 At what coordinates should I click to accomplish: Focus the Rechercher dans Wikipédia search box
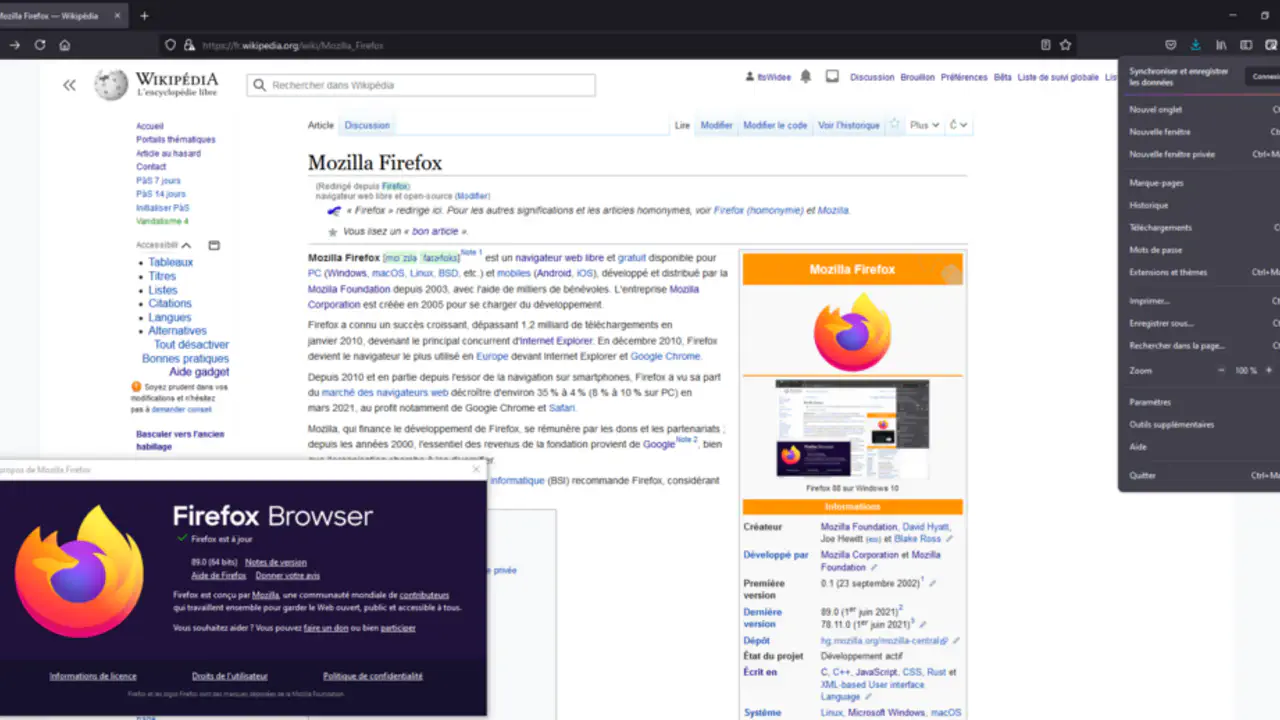[x=421, y=85]
